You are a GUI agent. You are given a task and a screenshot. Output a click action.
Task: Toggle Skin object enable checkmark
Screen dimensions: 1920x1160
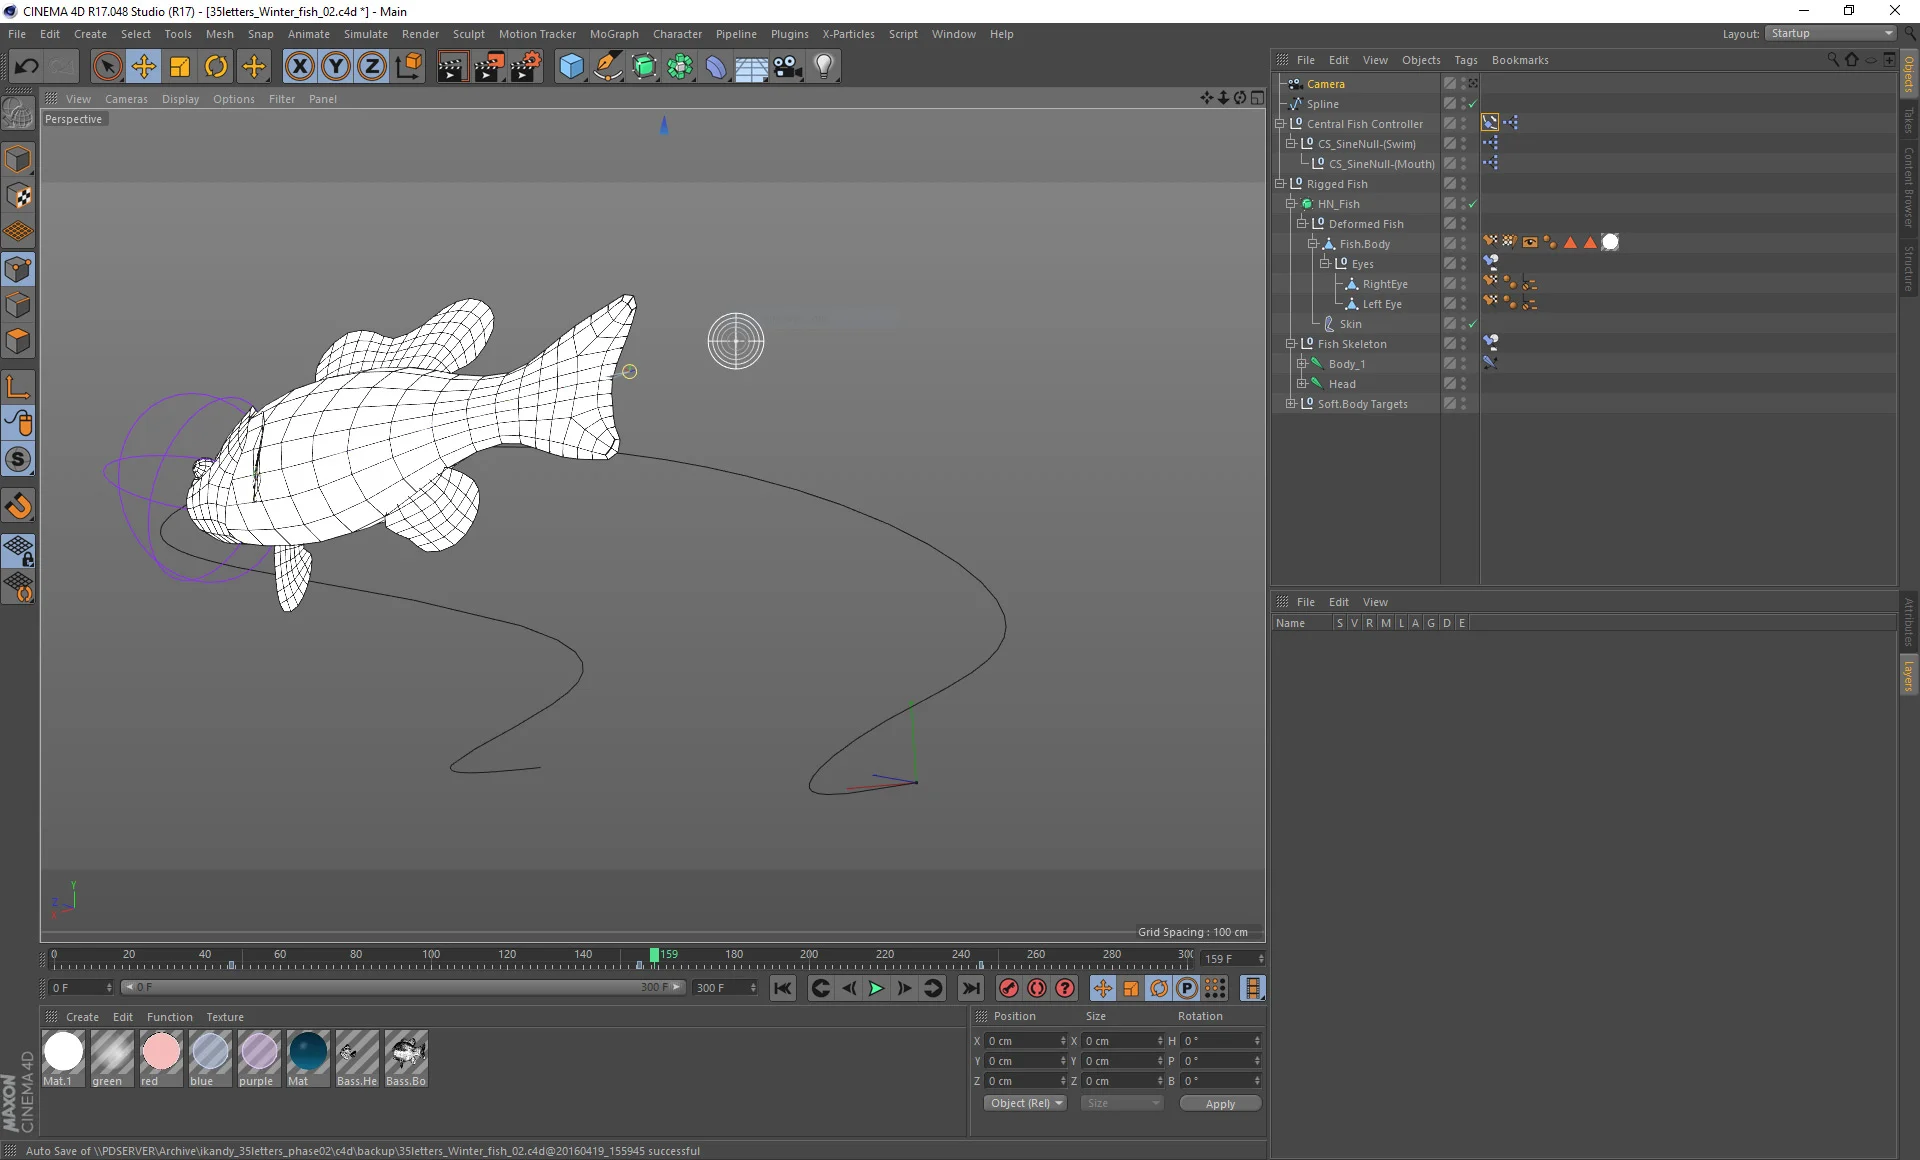(1472, 324)
